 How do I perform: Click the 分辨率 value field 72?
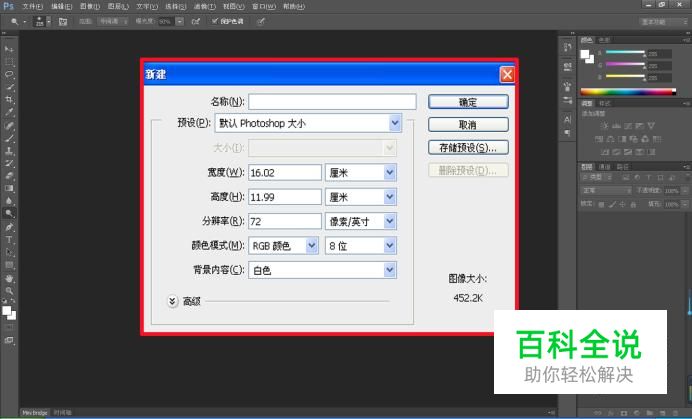pos(285,221)
